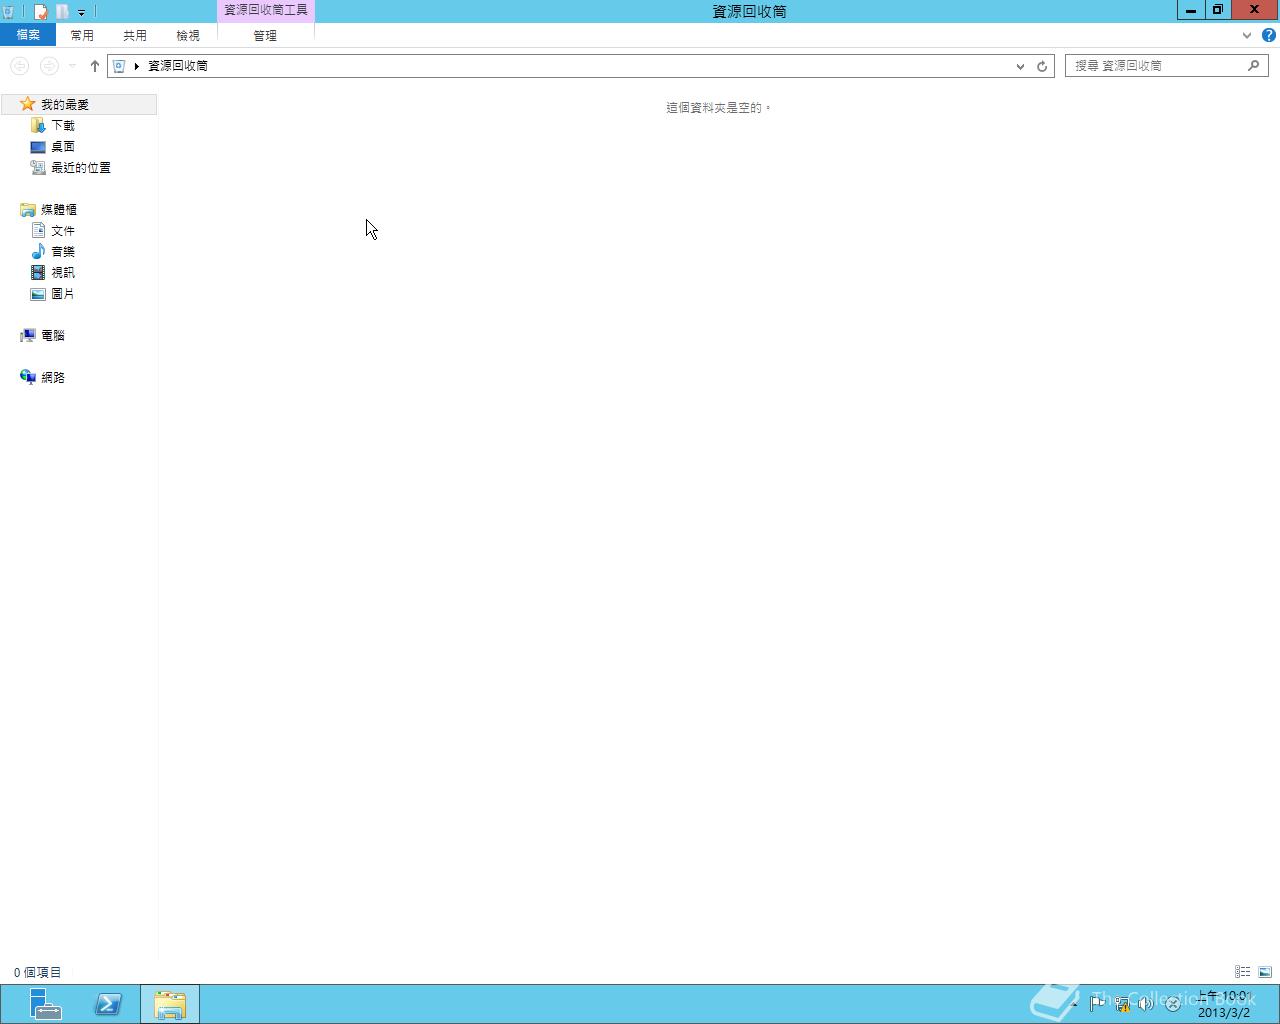Open Action Center flag icon in tray
The image size is (1280, 1024).
[x=1097, y=1003]
